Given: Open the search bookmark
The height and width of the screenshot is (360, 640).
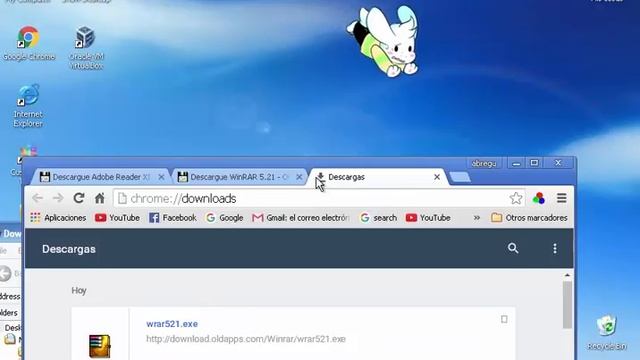Looking at the screenshot, I should pyautogui.click(x=378, y=218).
